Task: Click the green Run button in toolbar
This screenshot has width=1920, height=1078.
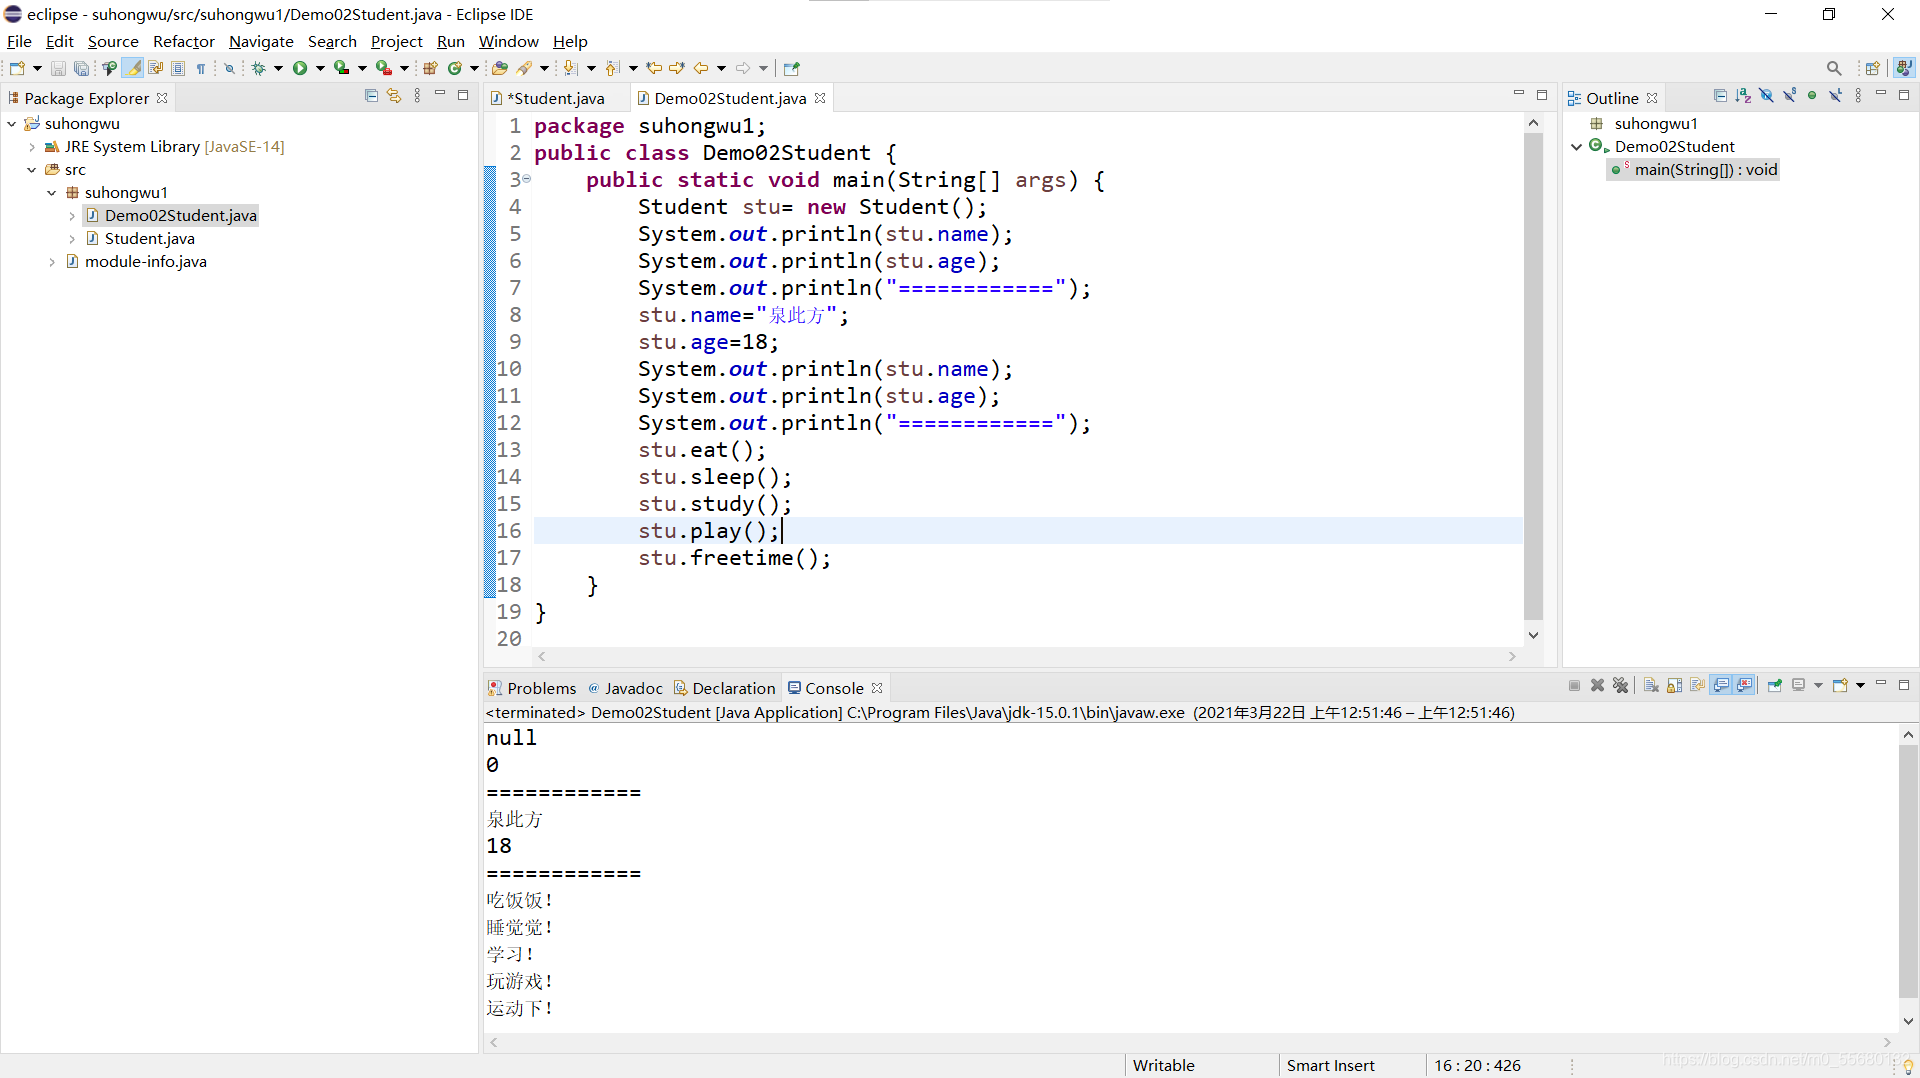Action: [299, 68]
